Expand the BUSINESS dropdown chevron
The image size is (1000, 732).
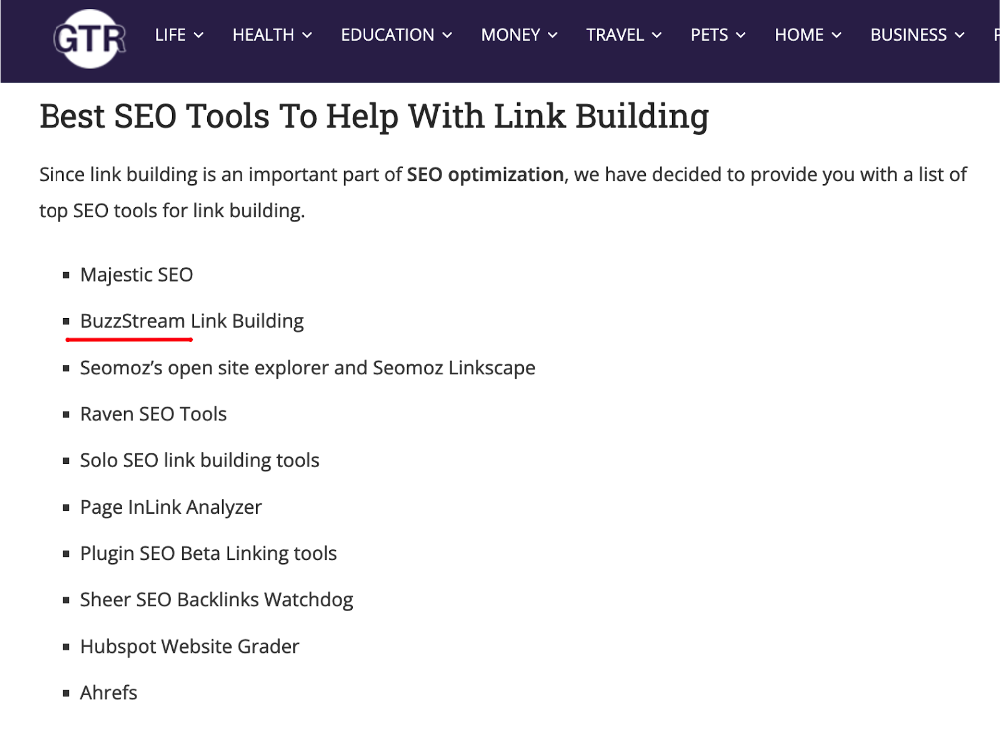[x=960, y=34]
